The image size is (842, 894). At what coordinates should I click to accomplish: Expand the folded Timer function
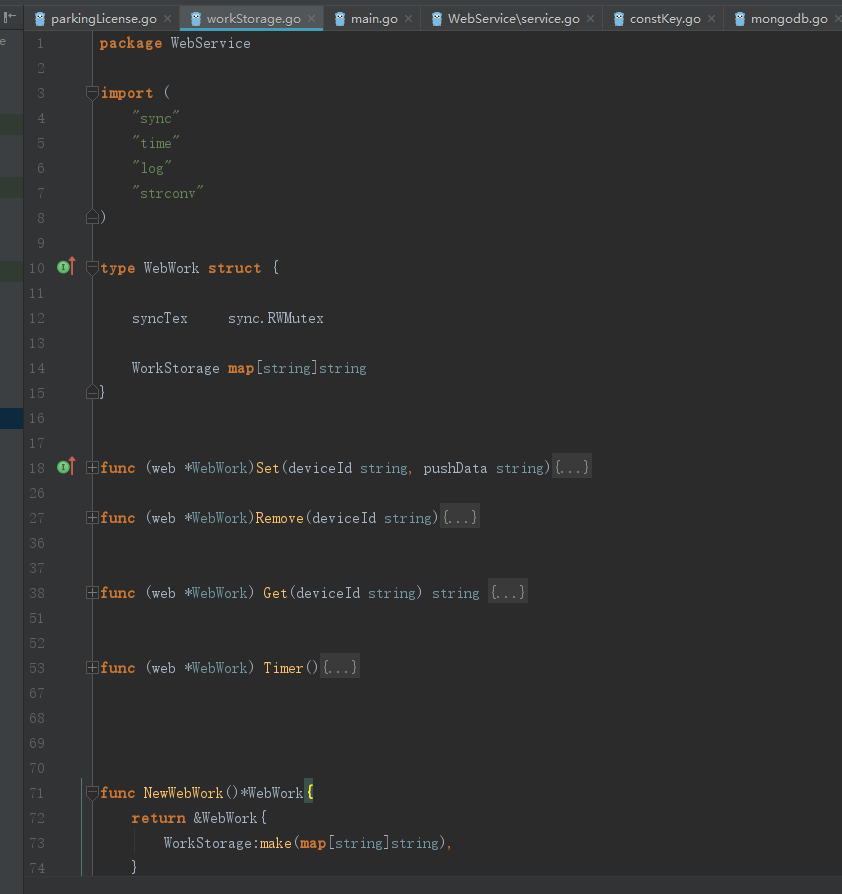click(x=92, y=668)
